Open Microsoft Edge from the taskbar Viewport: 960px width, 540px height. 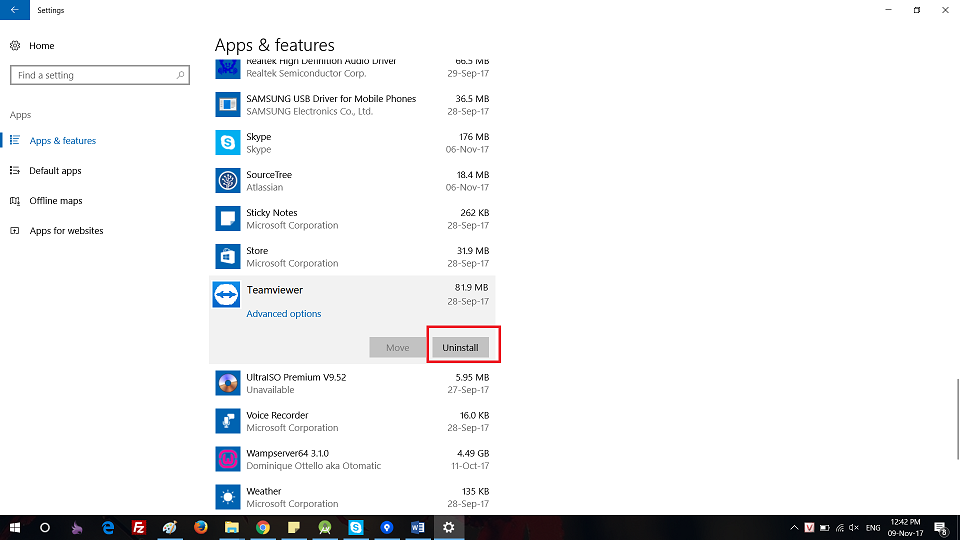(x=108, y=528)
